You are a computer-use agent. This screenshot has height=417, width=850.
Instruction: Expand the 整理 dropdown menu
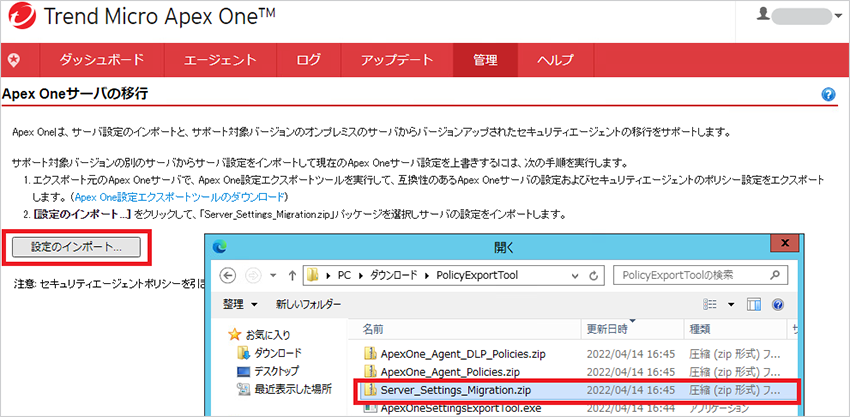[238, 303]
